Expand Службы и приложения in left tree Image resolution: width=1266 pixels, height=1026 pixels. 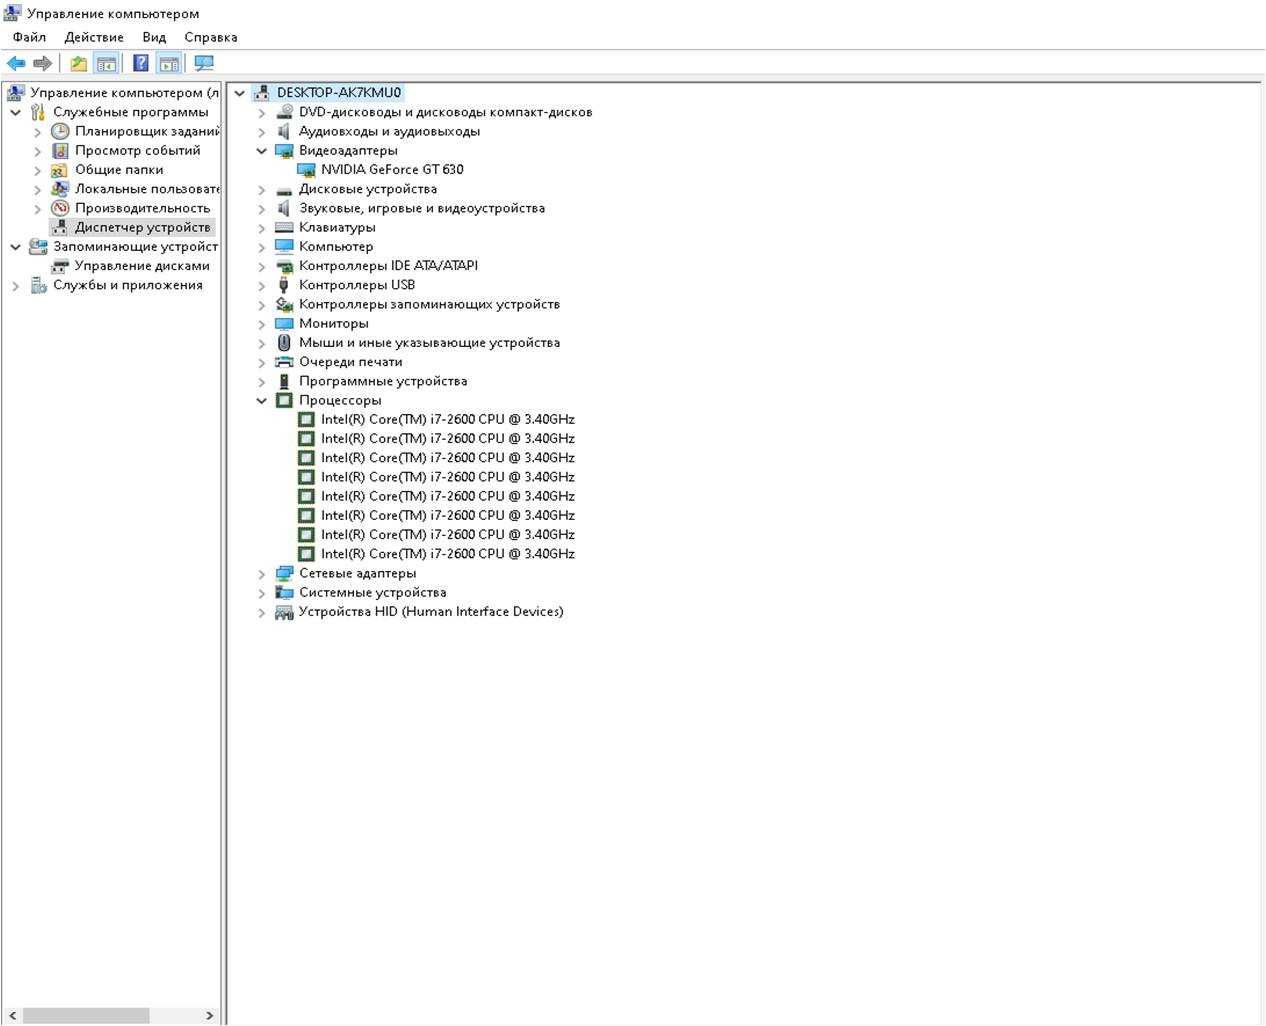pyautogui.click(x=16, y=285)
